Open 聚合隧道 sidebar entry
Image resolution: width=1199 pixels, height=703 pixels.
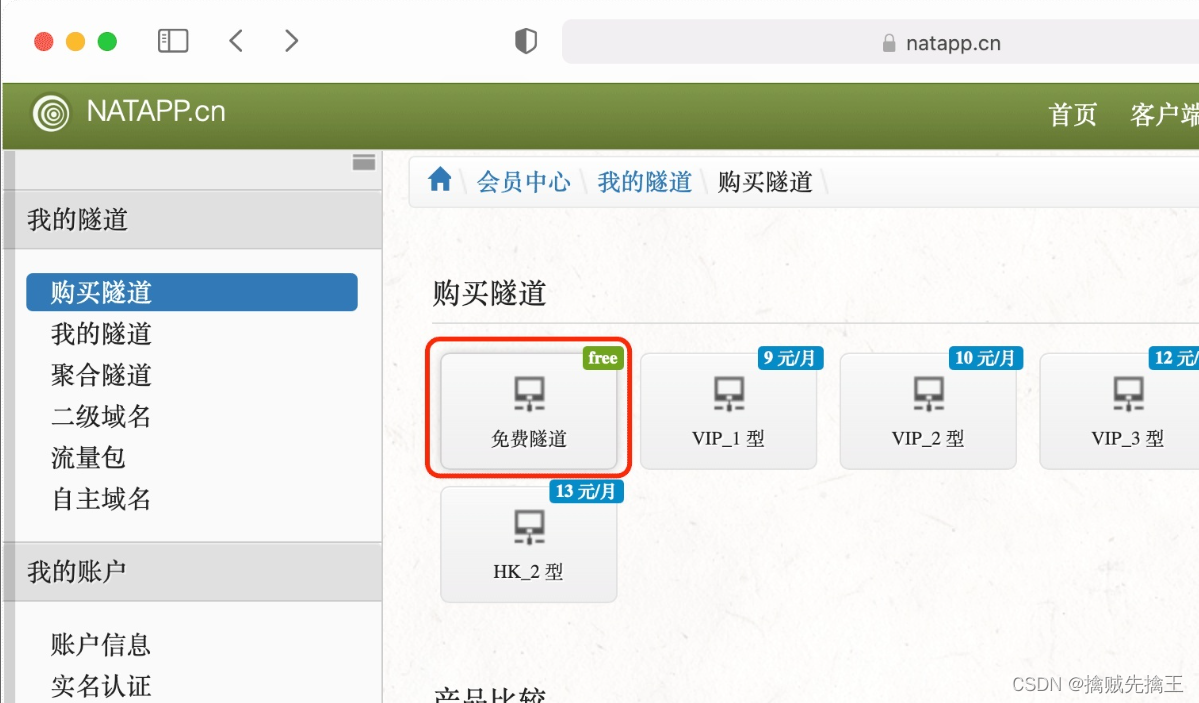(x=102, y=375)
